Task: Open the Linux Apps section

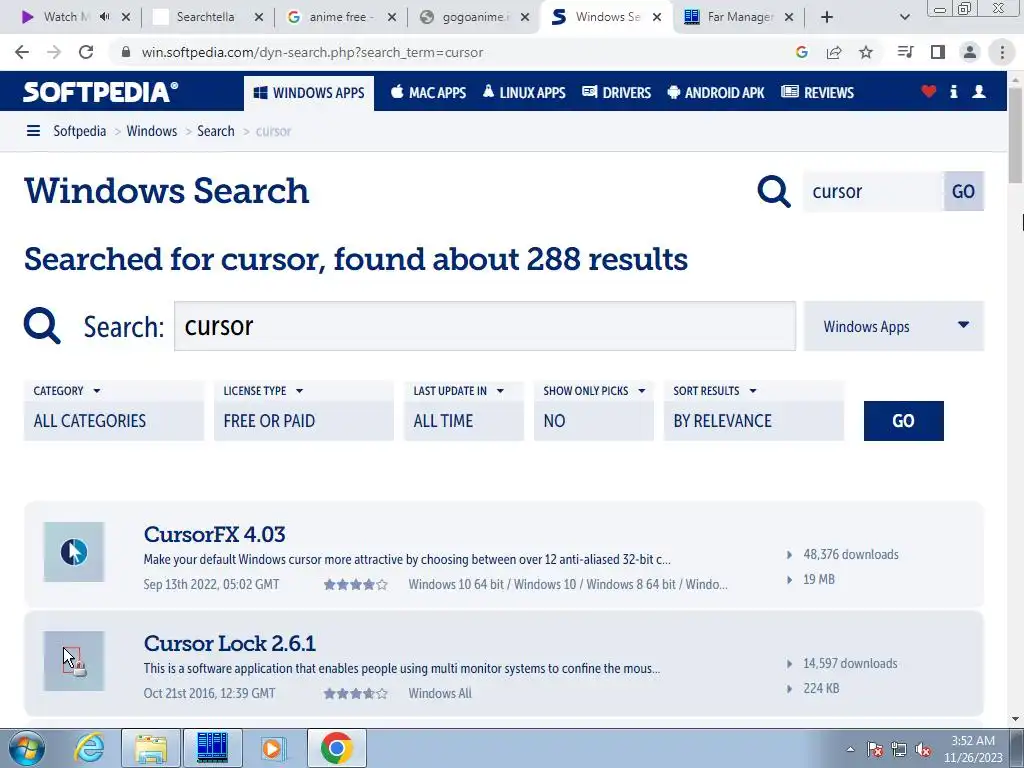Action: point(524,93)
